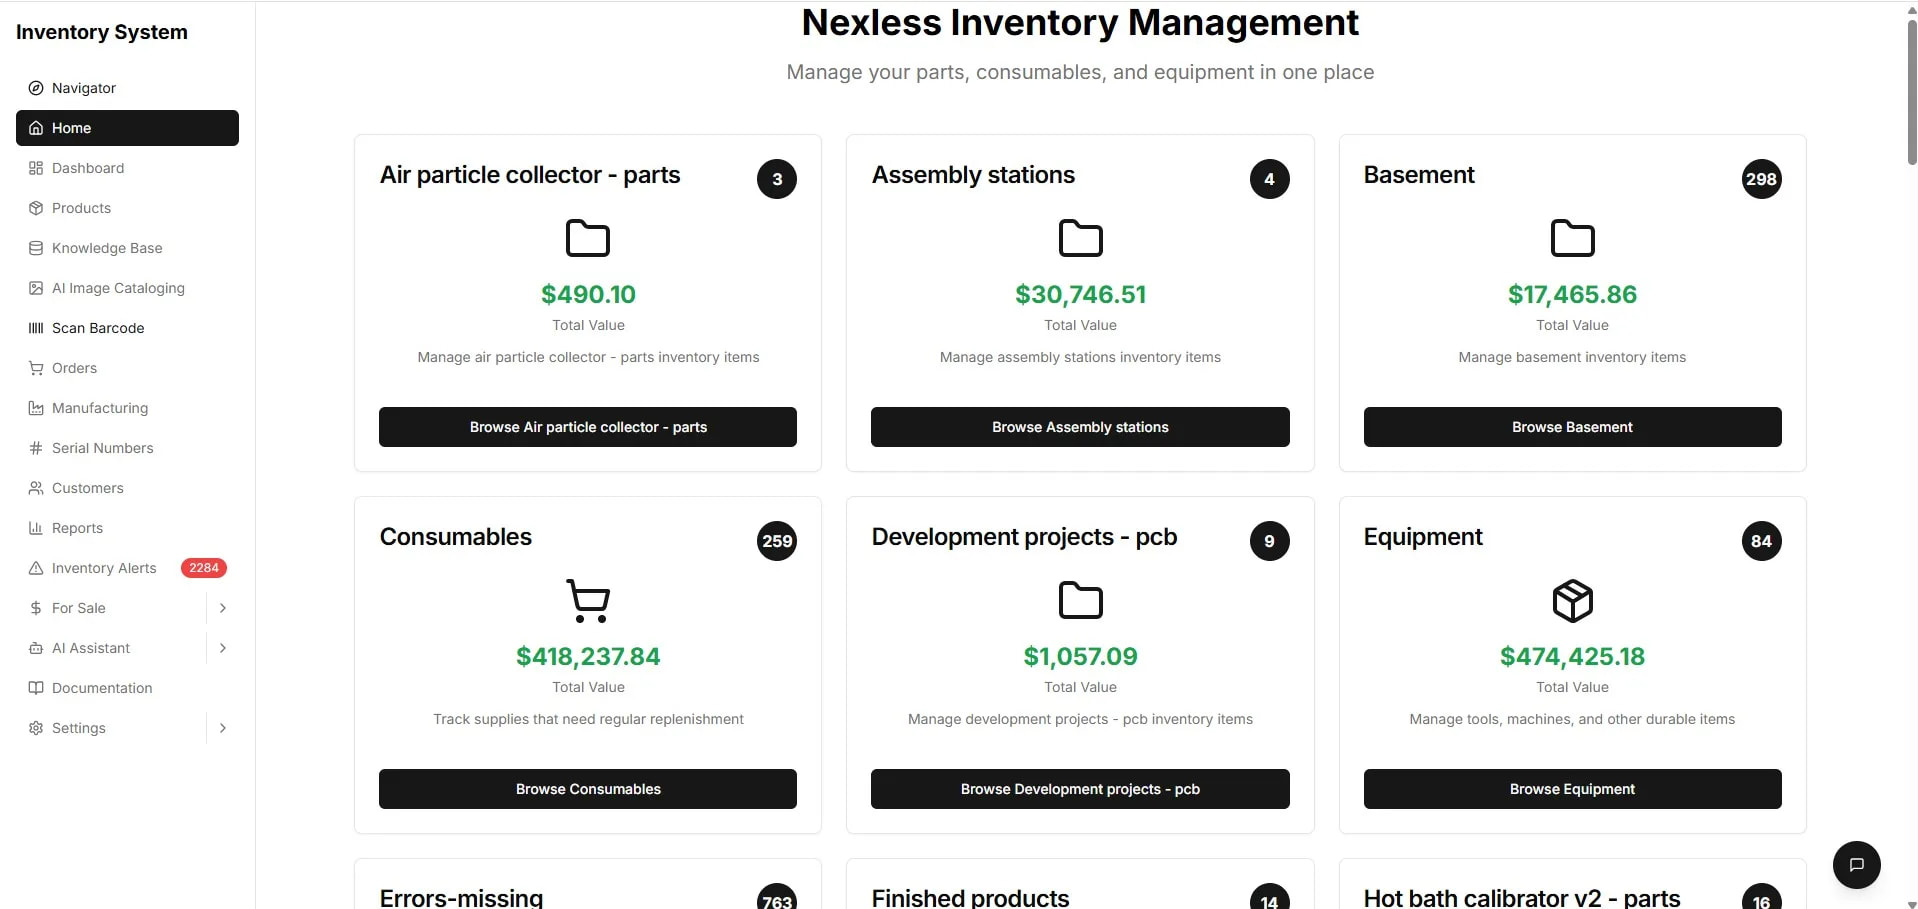Click the Scan Barcode icon
The height and width of the screenshot is (909, 1918).
[x=36, y=328]
